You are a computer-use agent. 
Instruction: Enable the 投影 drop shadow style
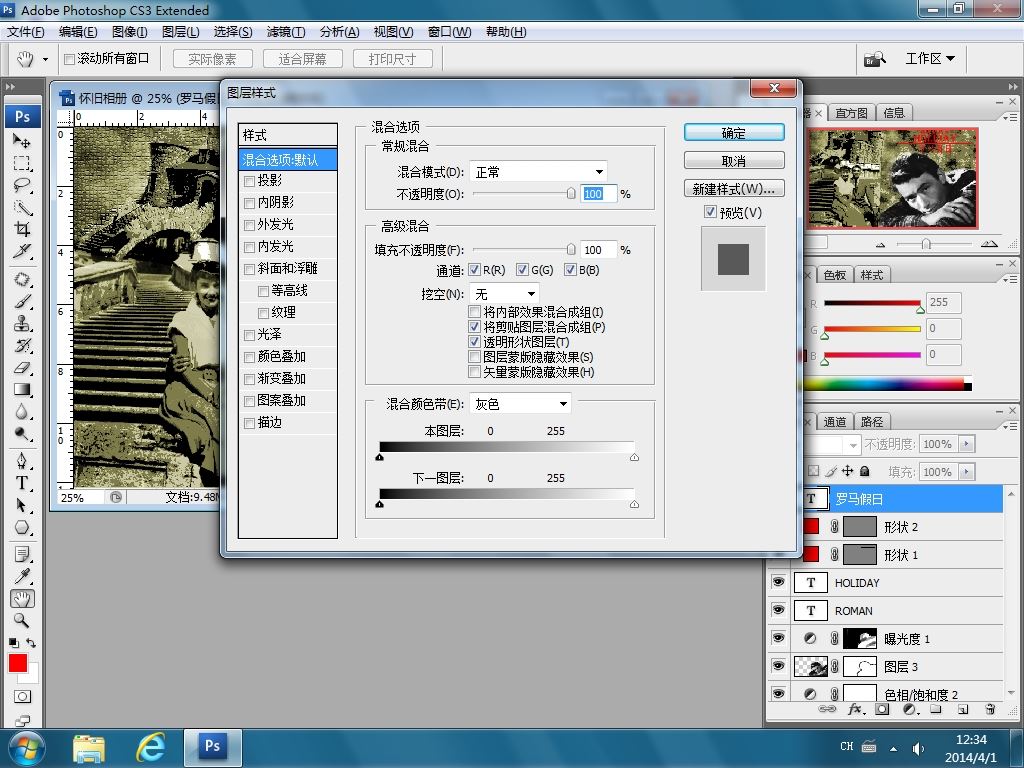[x=249, y=181]
